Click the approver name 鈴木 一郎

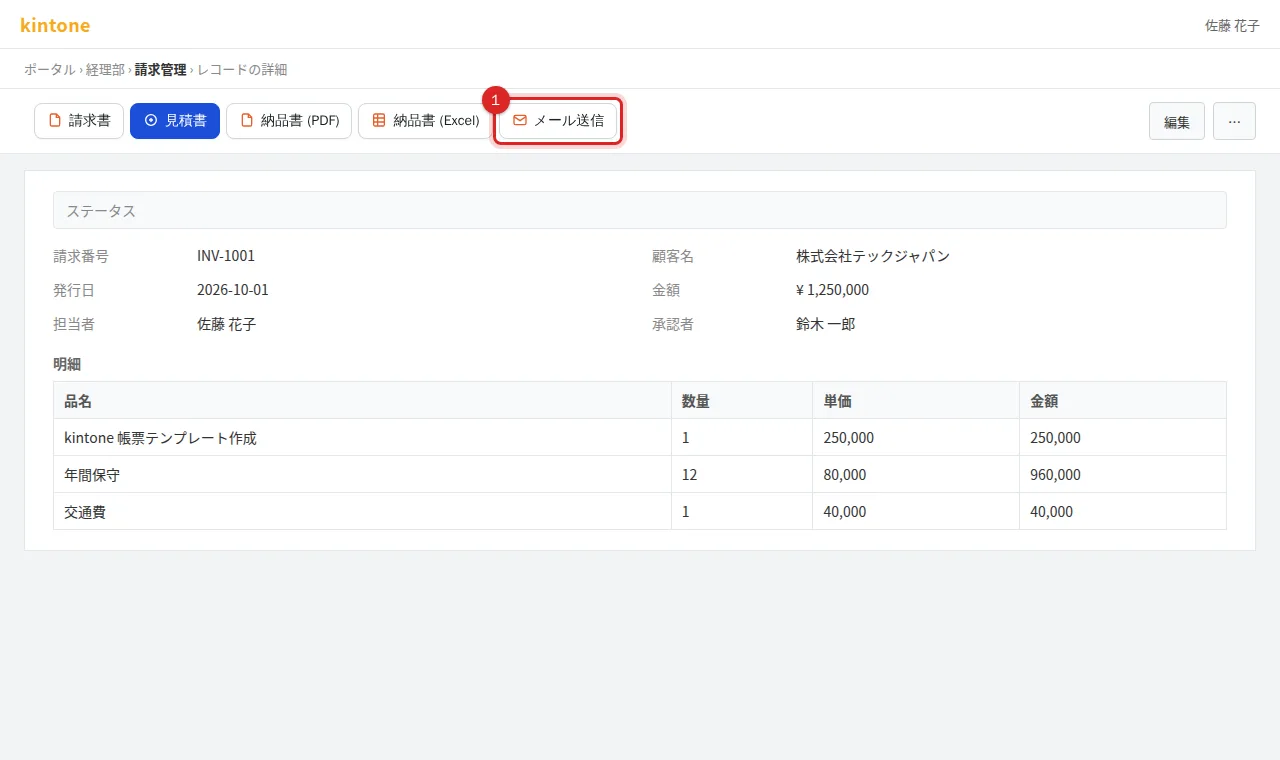(825, 324)
